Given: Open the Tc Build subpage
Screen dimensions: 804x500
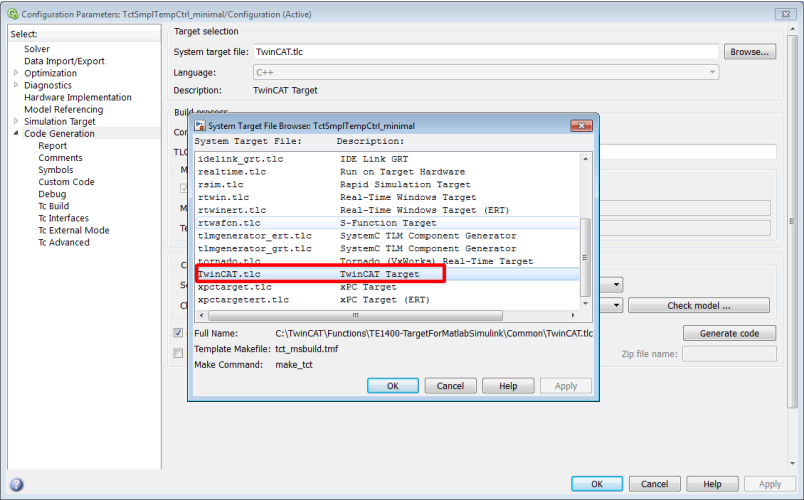Looking at the screenshot, I should 53,206.
